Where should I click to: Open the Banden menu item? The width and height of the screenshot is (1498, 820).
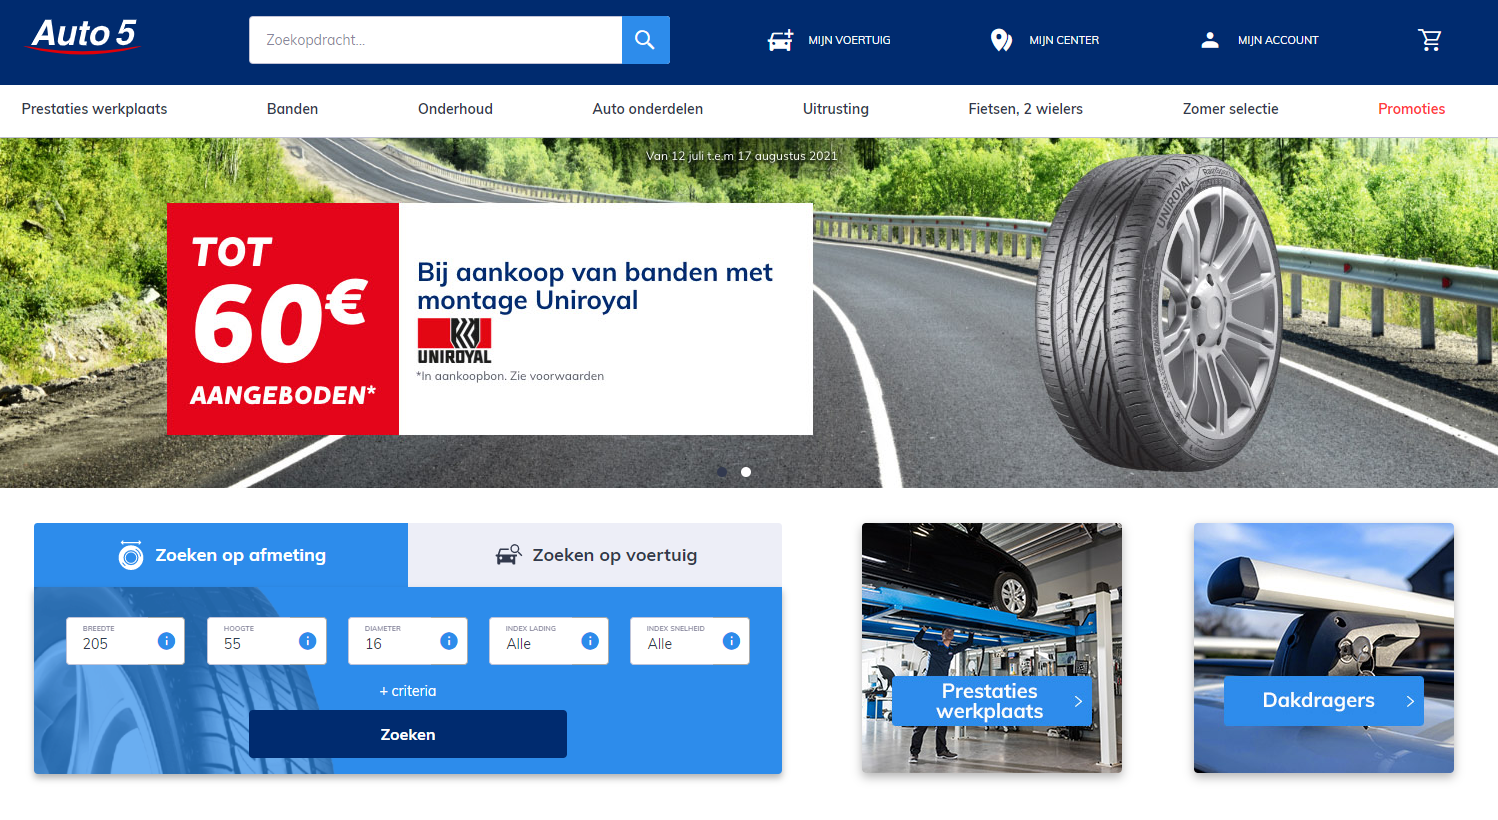[292, 109]
